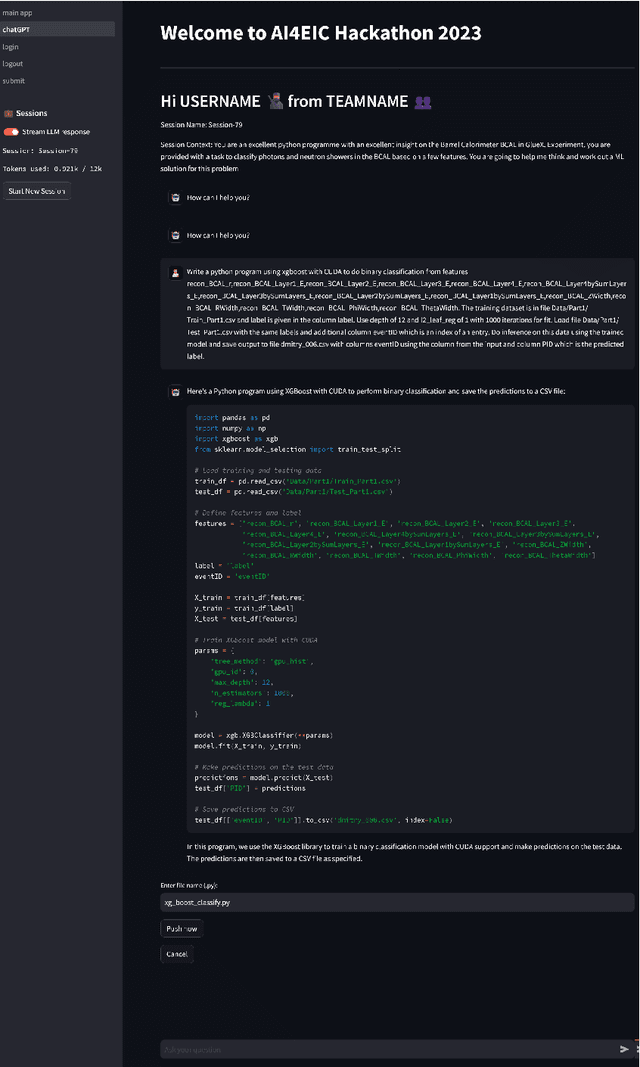Click the people emoji after TEAMNAME
Screen dimensions: 640x1067
(x=422, y=101)
